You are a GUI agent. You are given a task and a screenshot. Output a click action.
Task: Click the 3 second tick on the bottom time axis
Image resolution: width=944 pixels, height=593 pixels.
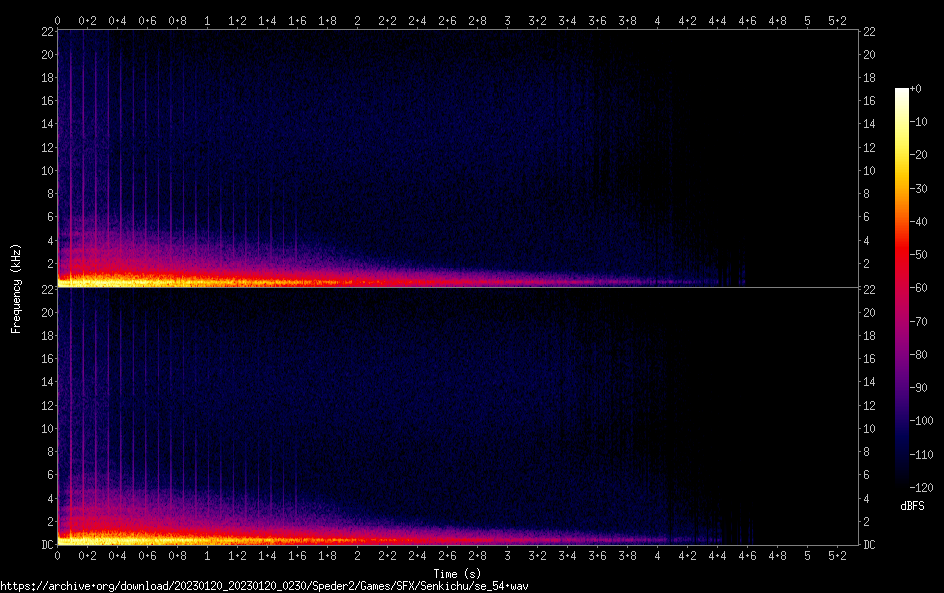coord(507,555)
